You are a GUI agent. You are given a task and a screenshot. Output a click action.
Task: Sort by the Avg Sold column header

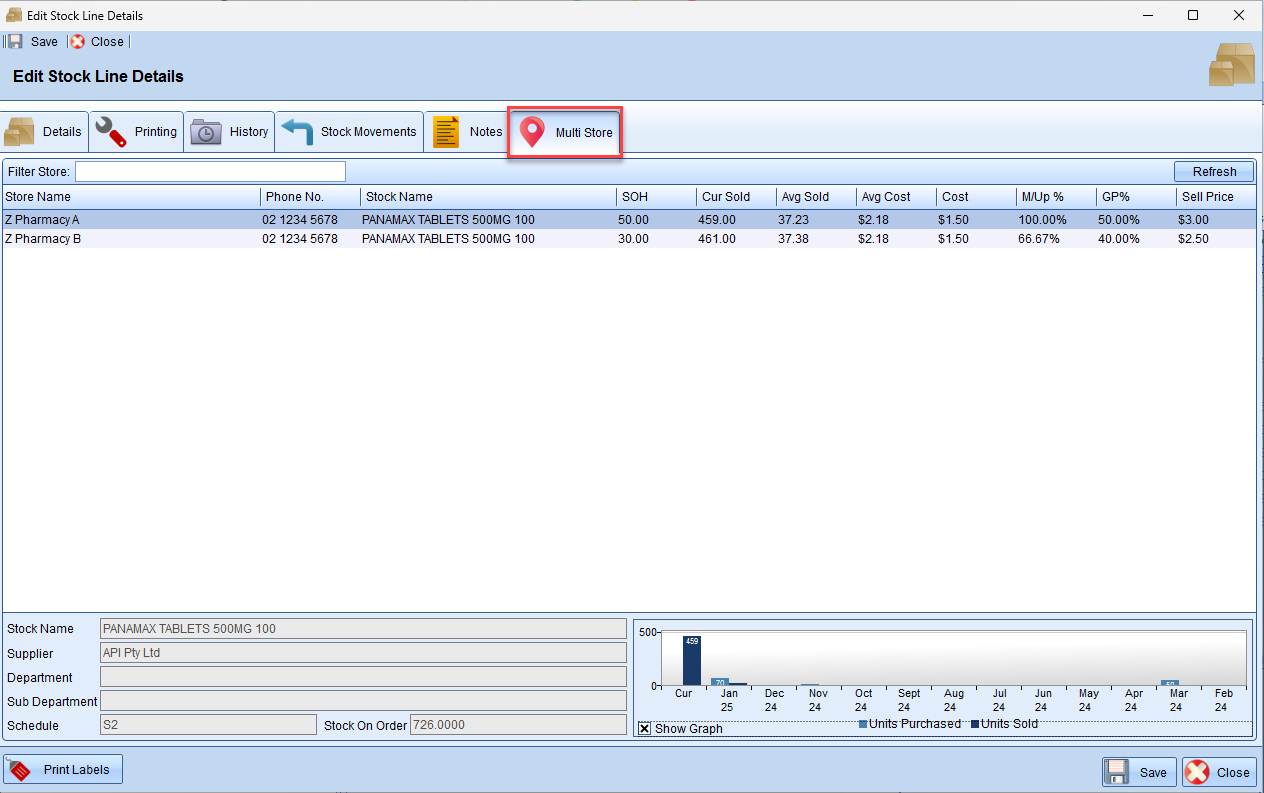pos(816,197)
